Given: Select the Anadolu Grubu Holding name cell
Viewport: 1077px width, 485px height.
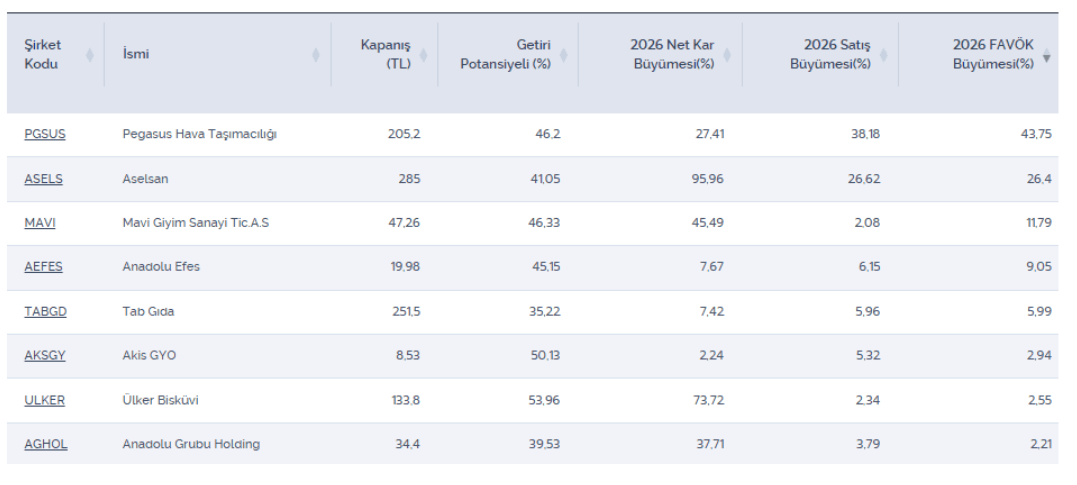Looking at the screenshot, I should click(190, 444).
